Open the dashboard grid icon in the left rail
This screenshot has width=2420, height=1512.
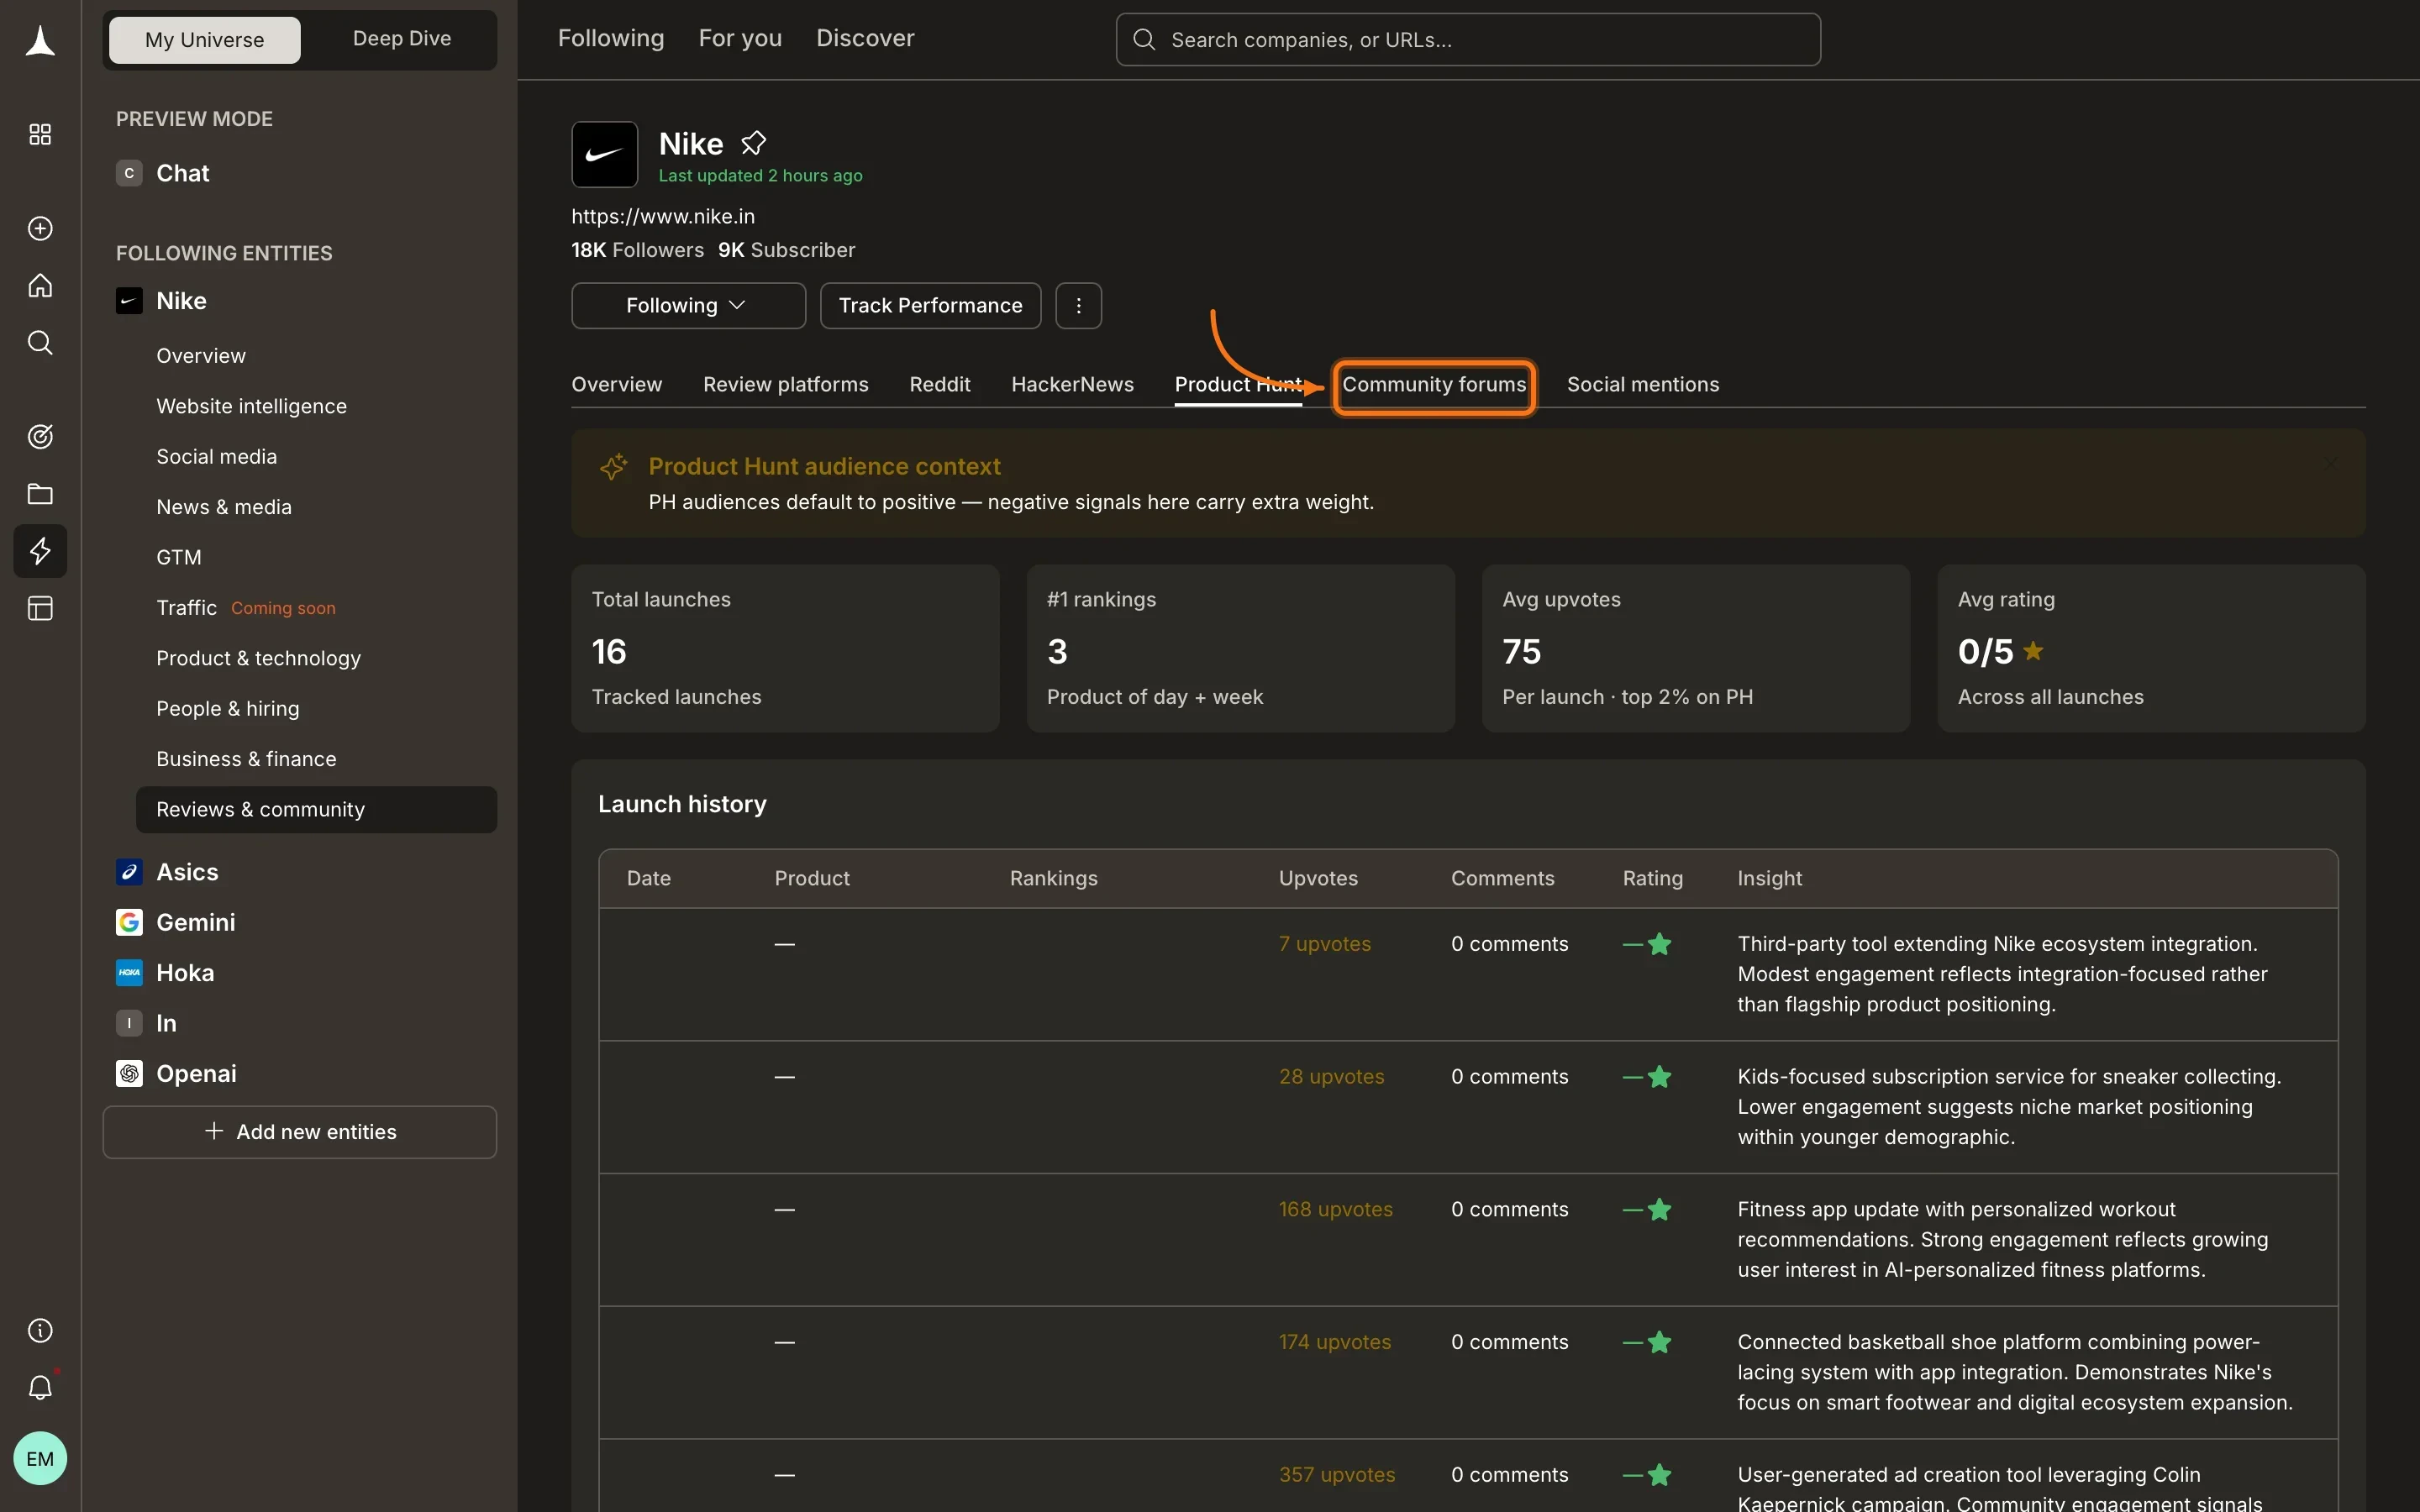(x=40, y=134)
